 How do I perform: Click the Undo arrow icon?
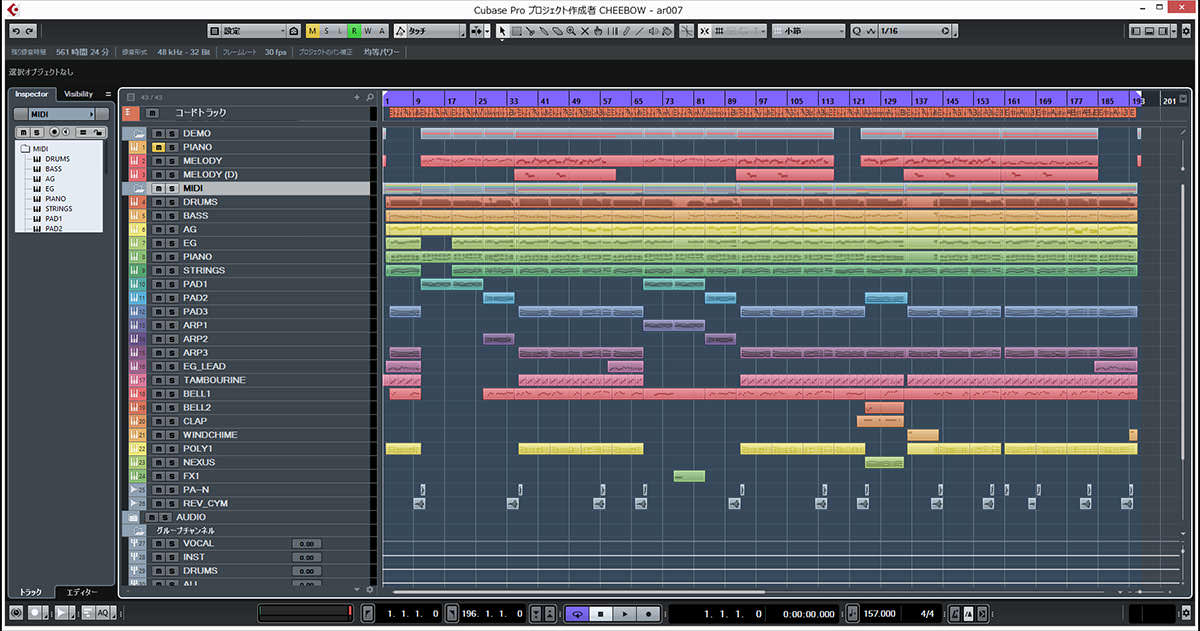point(14,31)
